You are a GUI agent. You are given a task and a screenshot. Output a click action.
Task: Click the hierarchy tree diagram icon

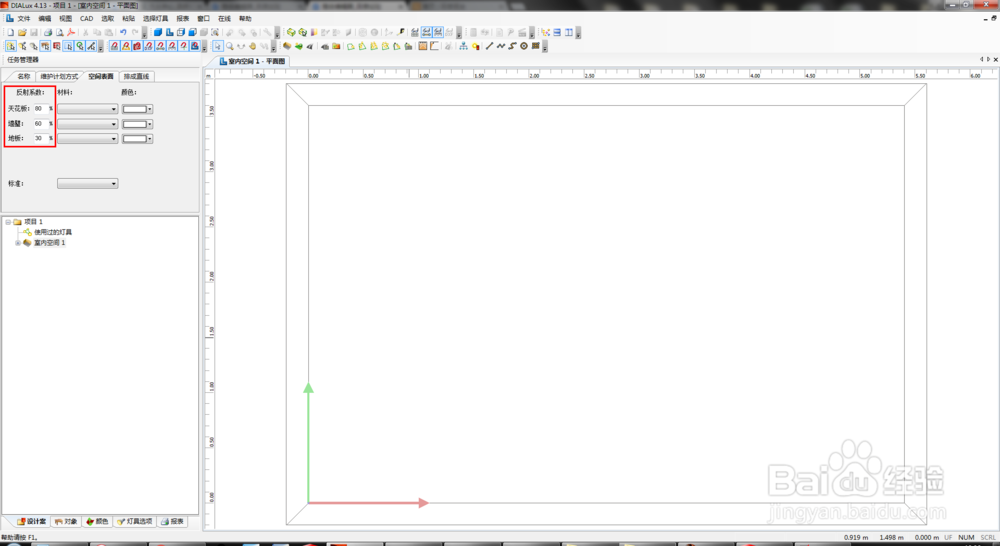[463, 46]
